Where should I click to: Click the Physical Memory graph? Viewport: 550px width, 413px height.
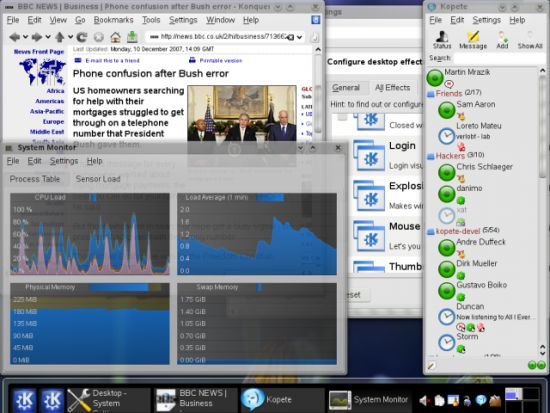[90, 324]
